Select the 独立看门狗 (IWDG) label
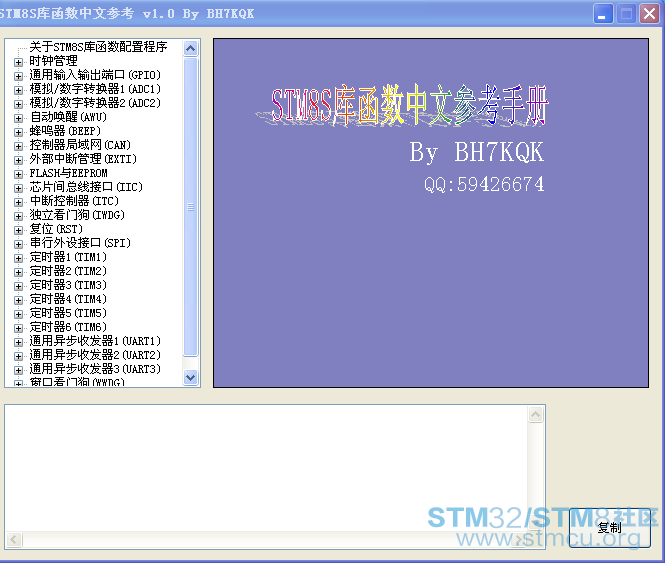The image size is (665, 563). (77, 215)
